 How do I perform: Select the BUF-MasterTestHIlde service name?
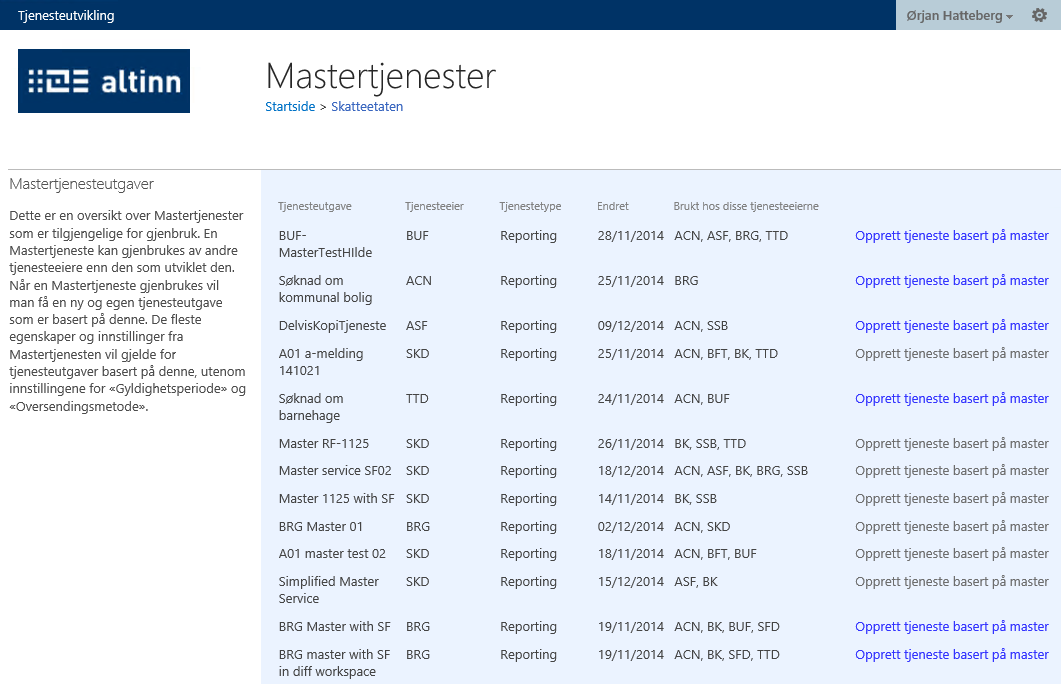(x=325, y=244)
